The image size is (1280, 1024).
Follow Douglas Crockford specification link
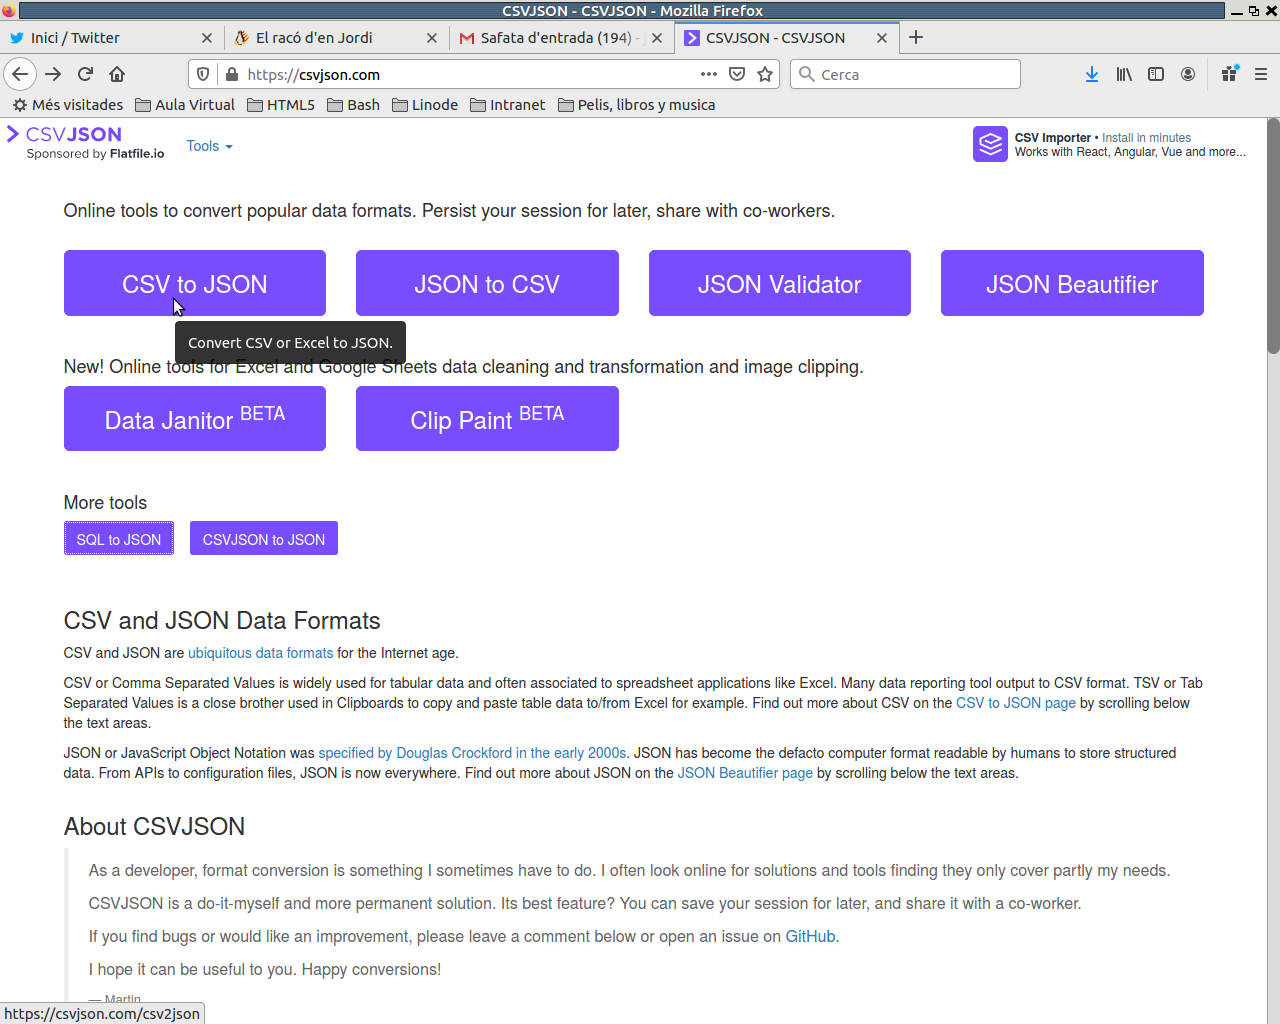[472, 753]
